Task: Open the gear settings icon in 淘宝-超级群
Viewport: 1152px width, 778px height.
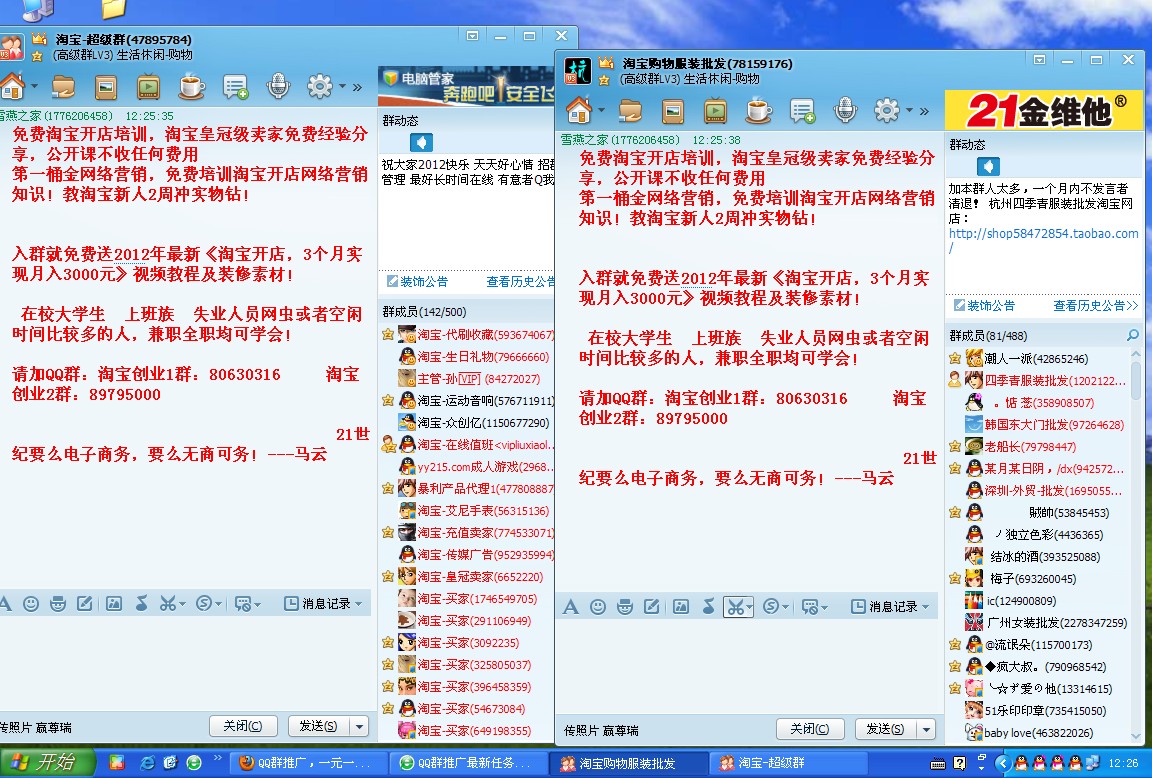Action: (319, 87)
